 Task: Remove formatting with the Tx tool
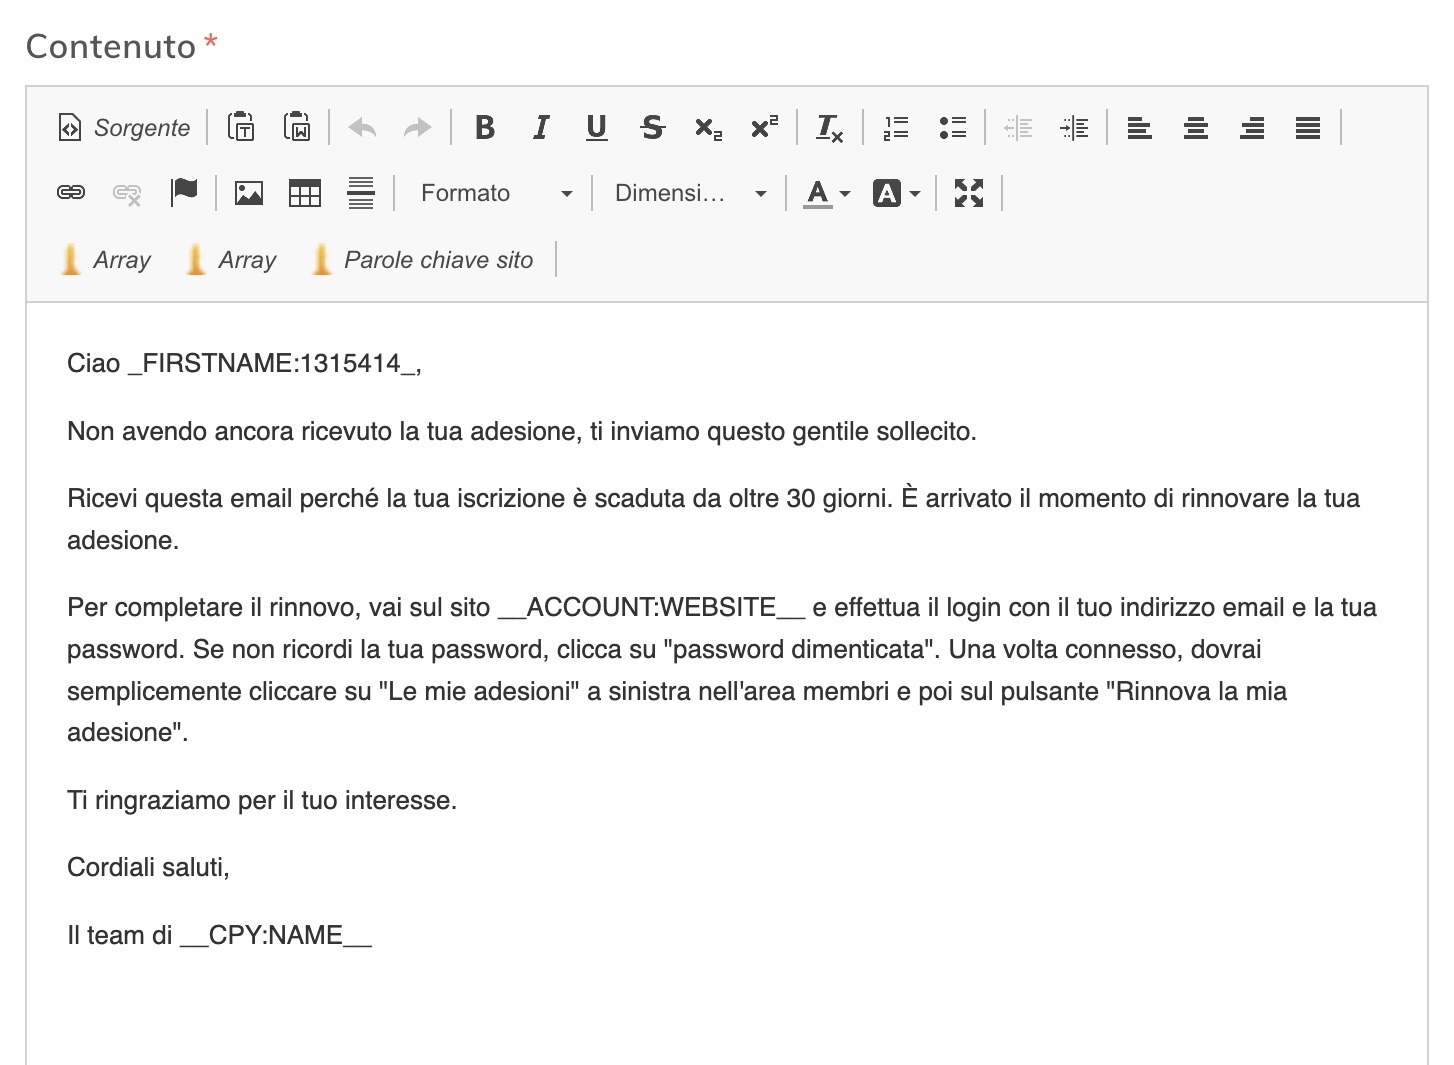[829, 127]
